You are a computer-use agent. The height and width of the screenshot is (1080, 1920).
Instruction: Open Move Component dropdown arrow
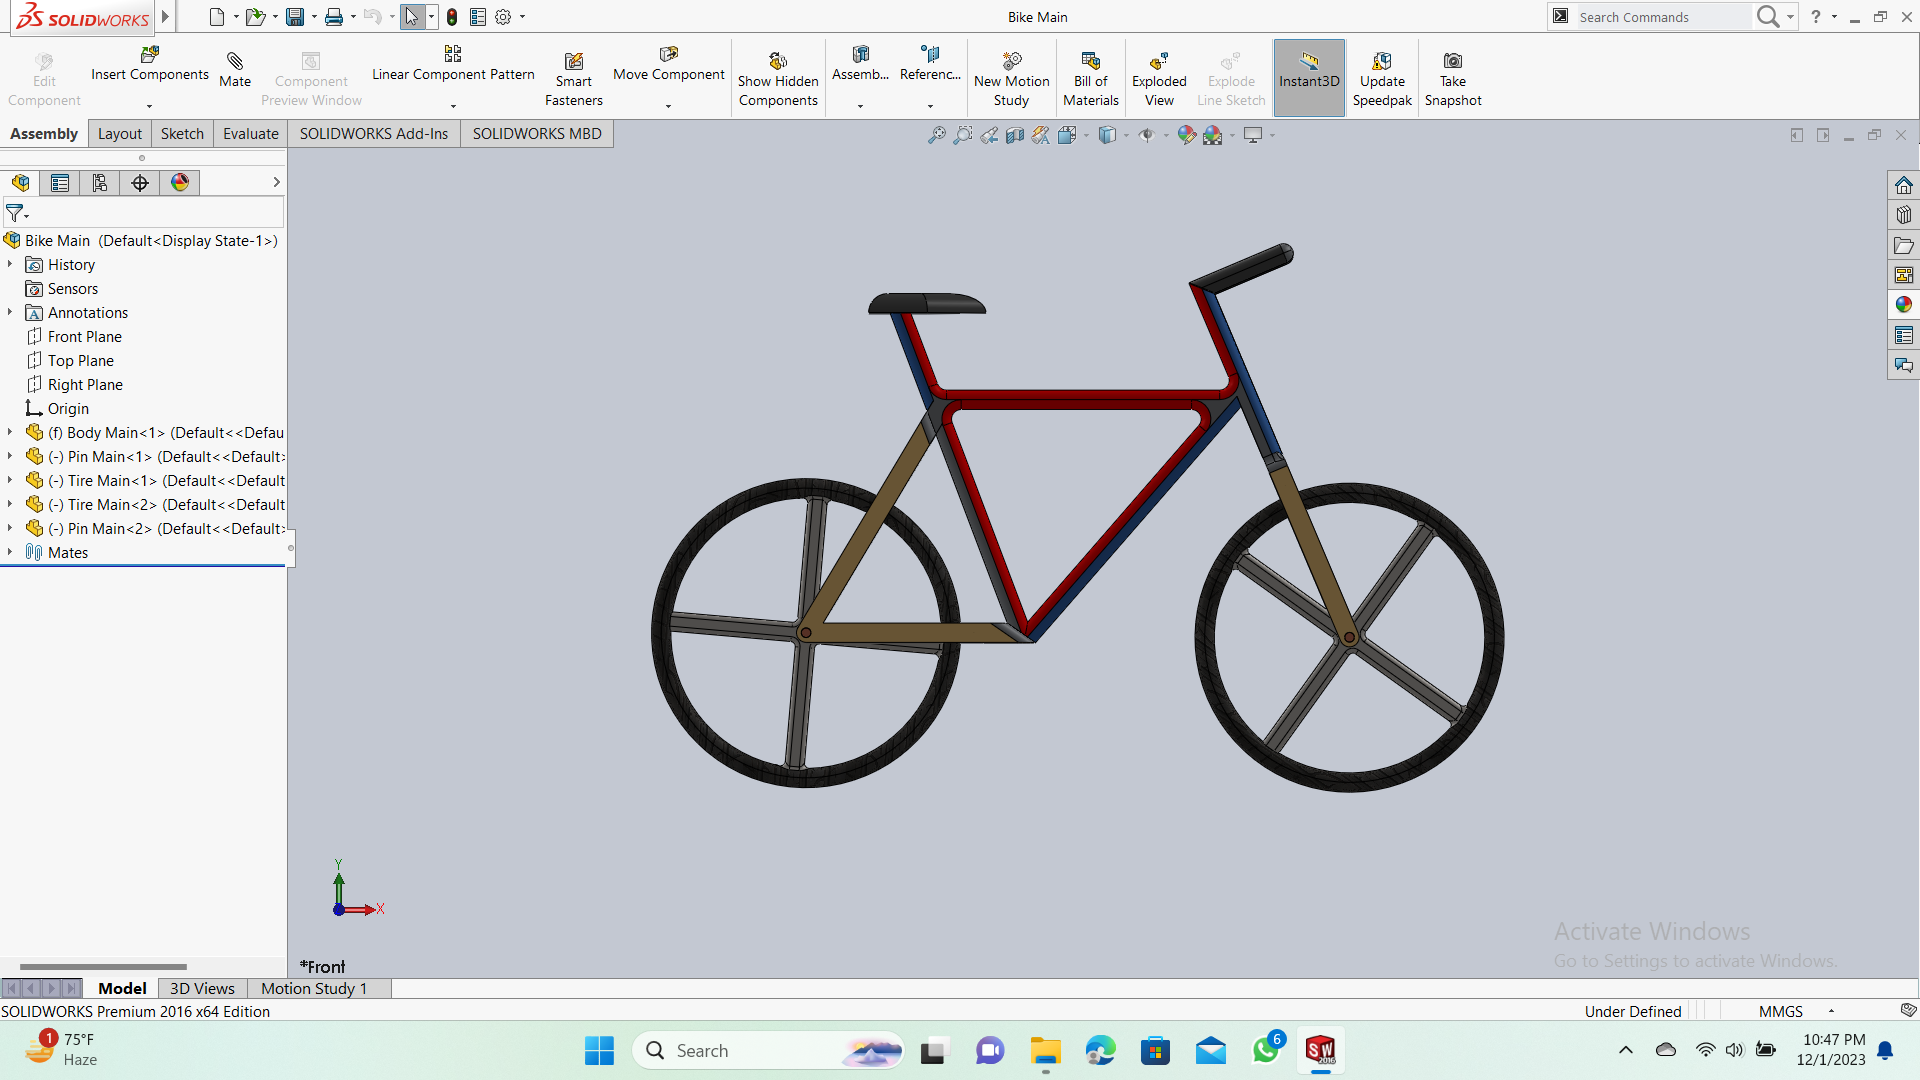point(668,106)
